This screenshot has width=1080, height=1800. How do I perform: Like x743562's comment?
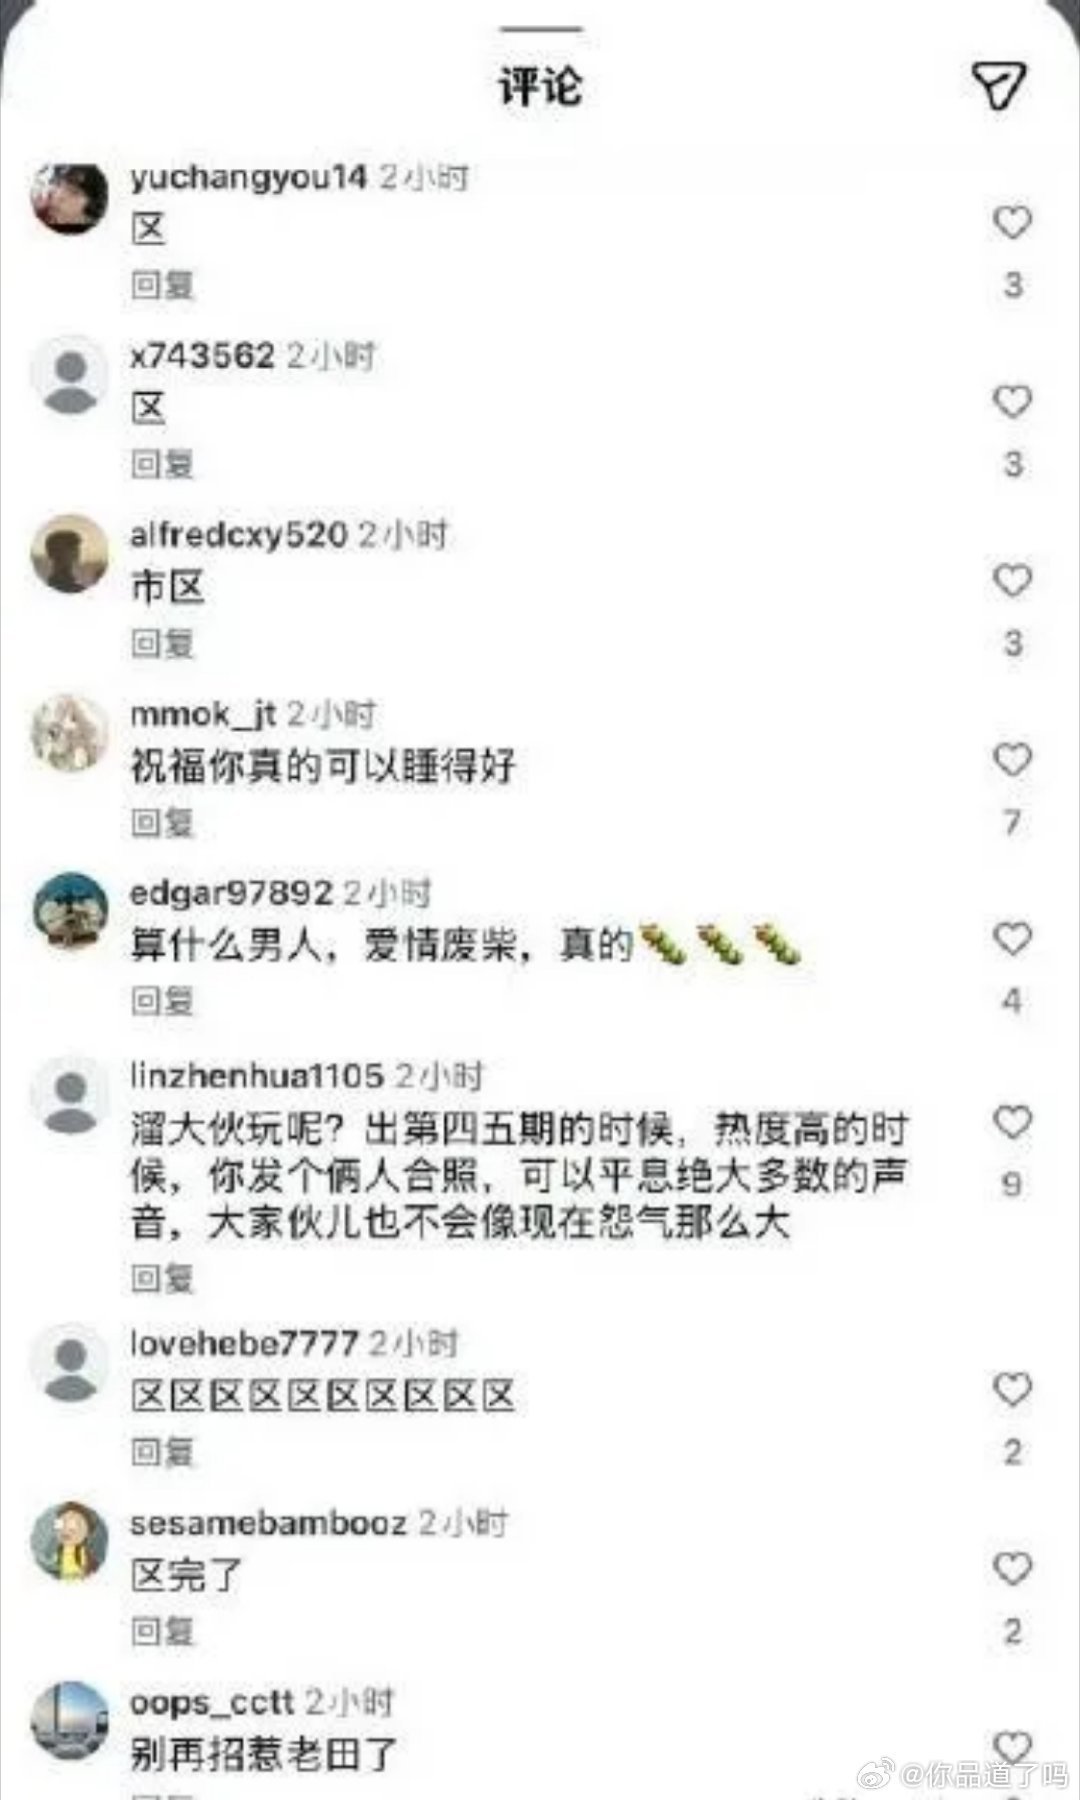[x=1012, y=401]
